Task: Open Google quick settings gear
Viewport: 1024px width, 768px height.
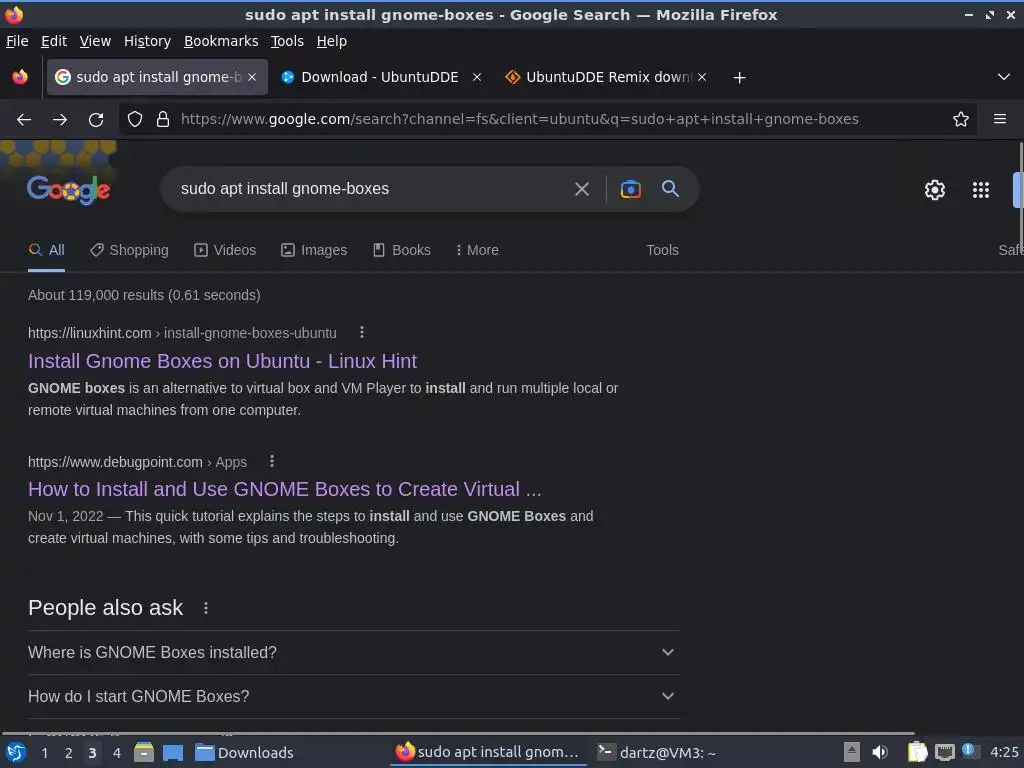Action: [935, 190]
